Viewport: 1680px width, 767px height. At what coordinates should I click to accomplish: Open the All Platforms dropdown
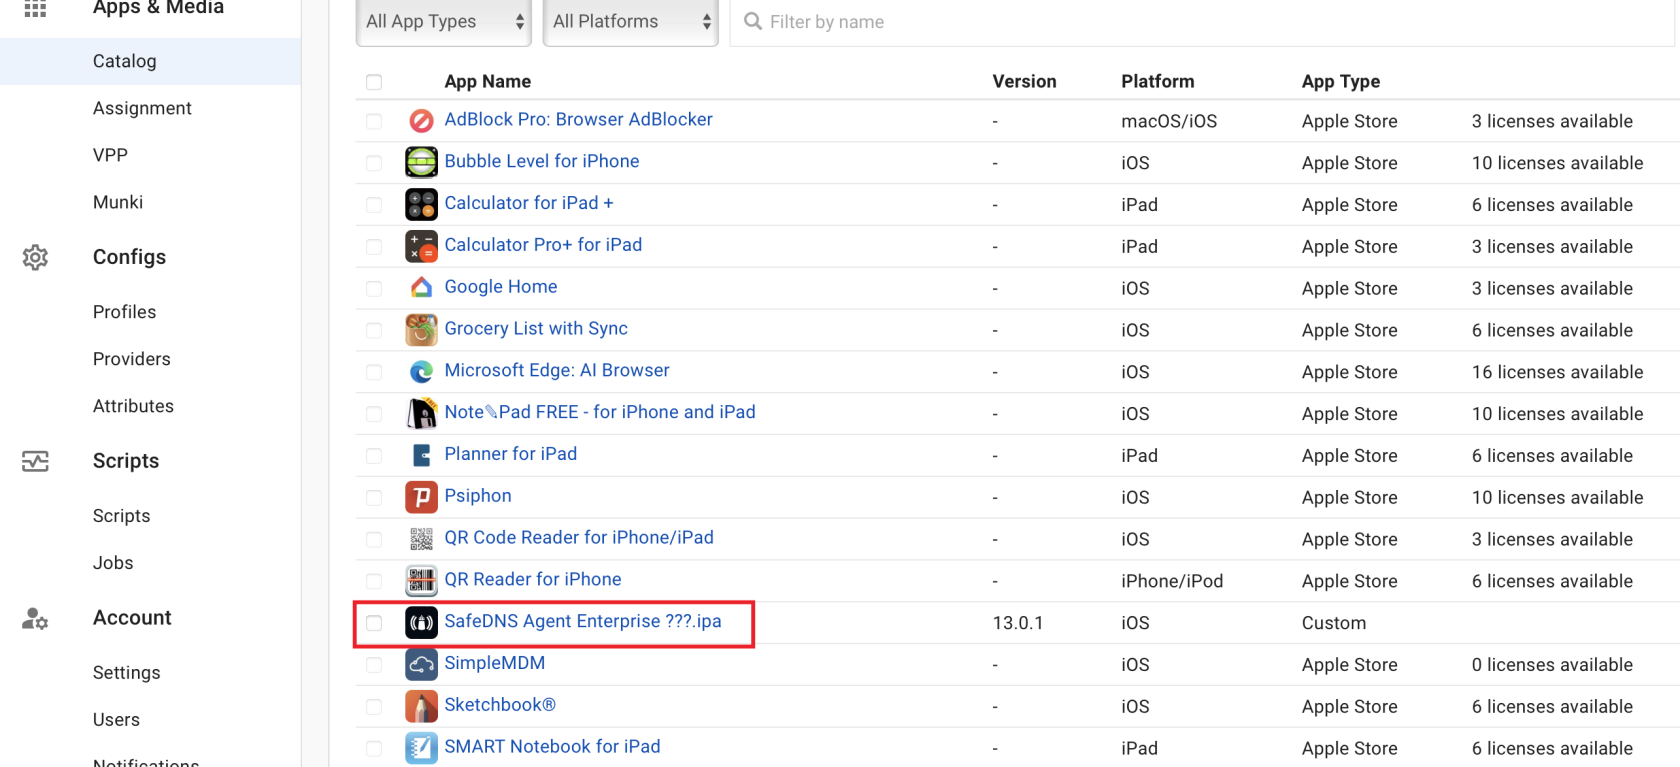[x=631, y=22]
